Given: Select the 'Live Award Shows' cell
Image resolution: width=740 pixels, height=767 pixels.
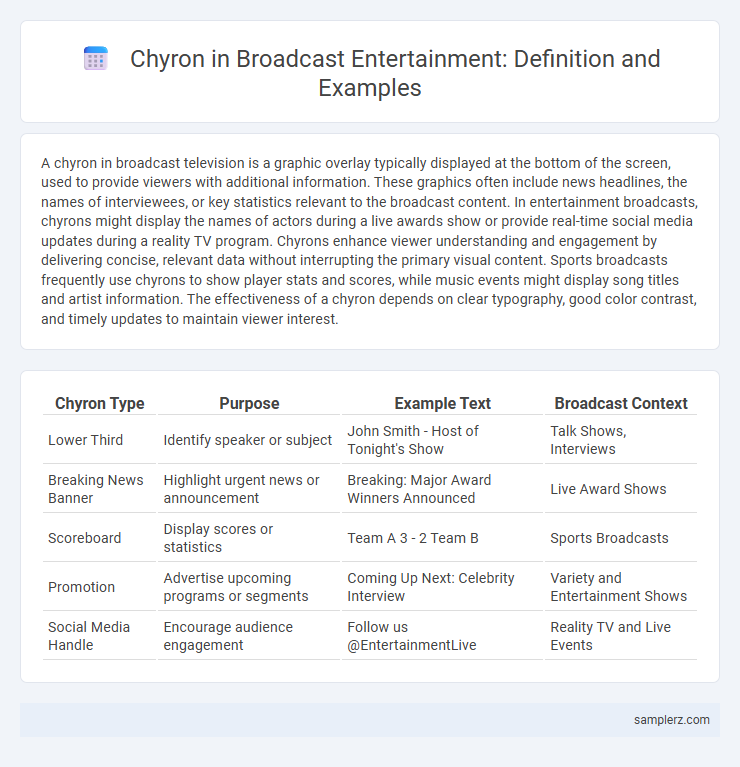Looking at the screenshot, I should coord(621,489).
